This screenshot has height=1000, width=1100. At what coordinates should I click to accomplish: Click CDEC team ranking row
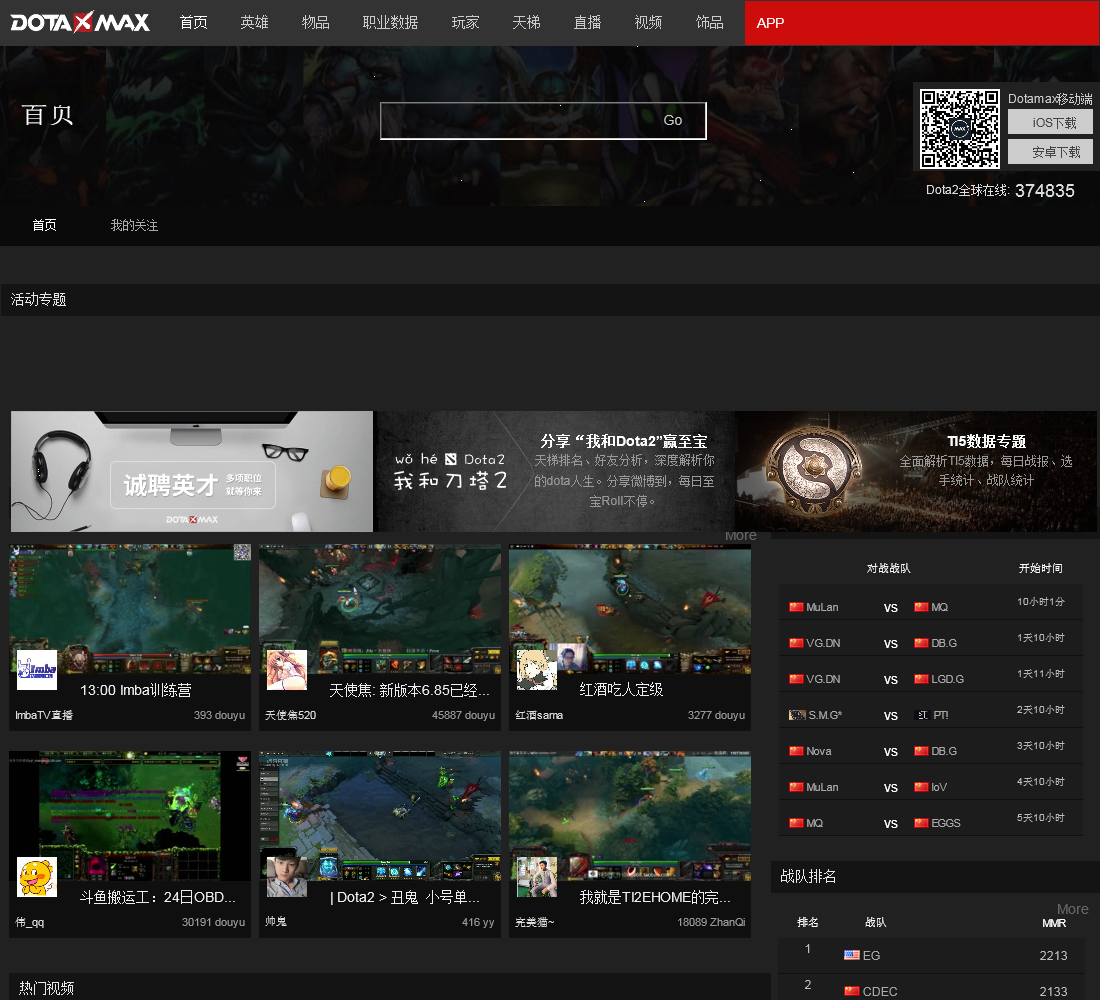coord(930,988)
